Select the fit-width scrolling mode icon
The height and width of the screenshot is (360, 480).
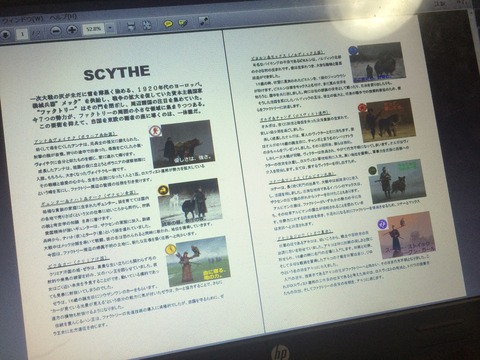[x=131, y=26]
